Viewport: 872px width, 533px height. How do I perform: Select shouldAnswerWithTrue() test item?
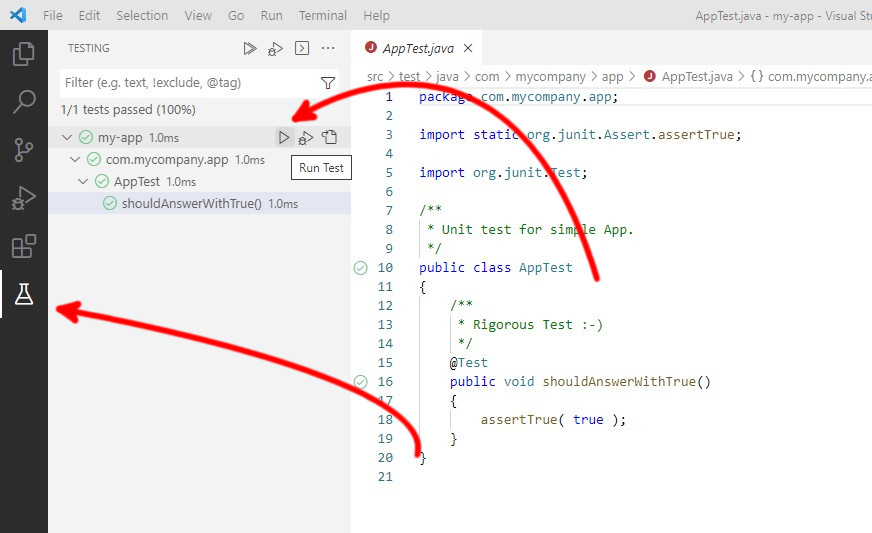[x=191, y=204]
